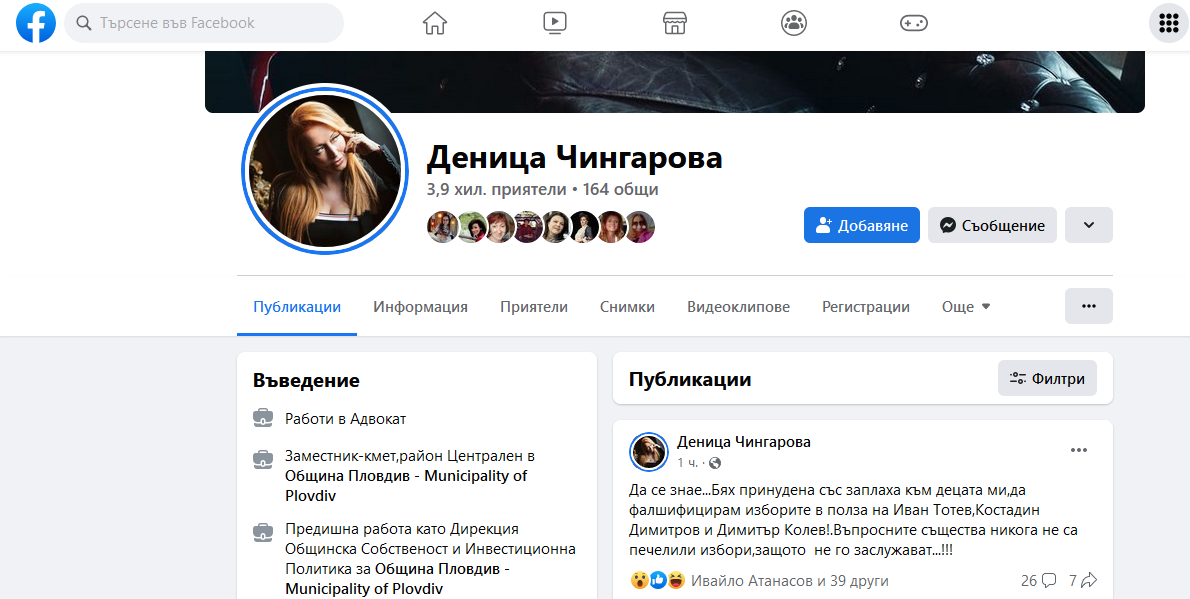Expand the chevron button beside Съобщение
This screenshot has width=1190, height=599.
tap(1088, 225)
